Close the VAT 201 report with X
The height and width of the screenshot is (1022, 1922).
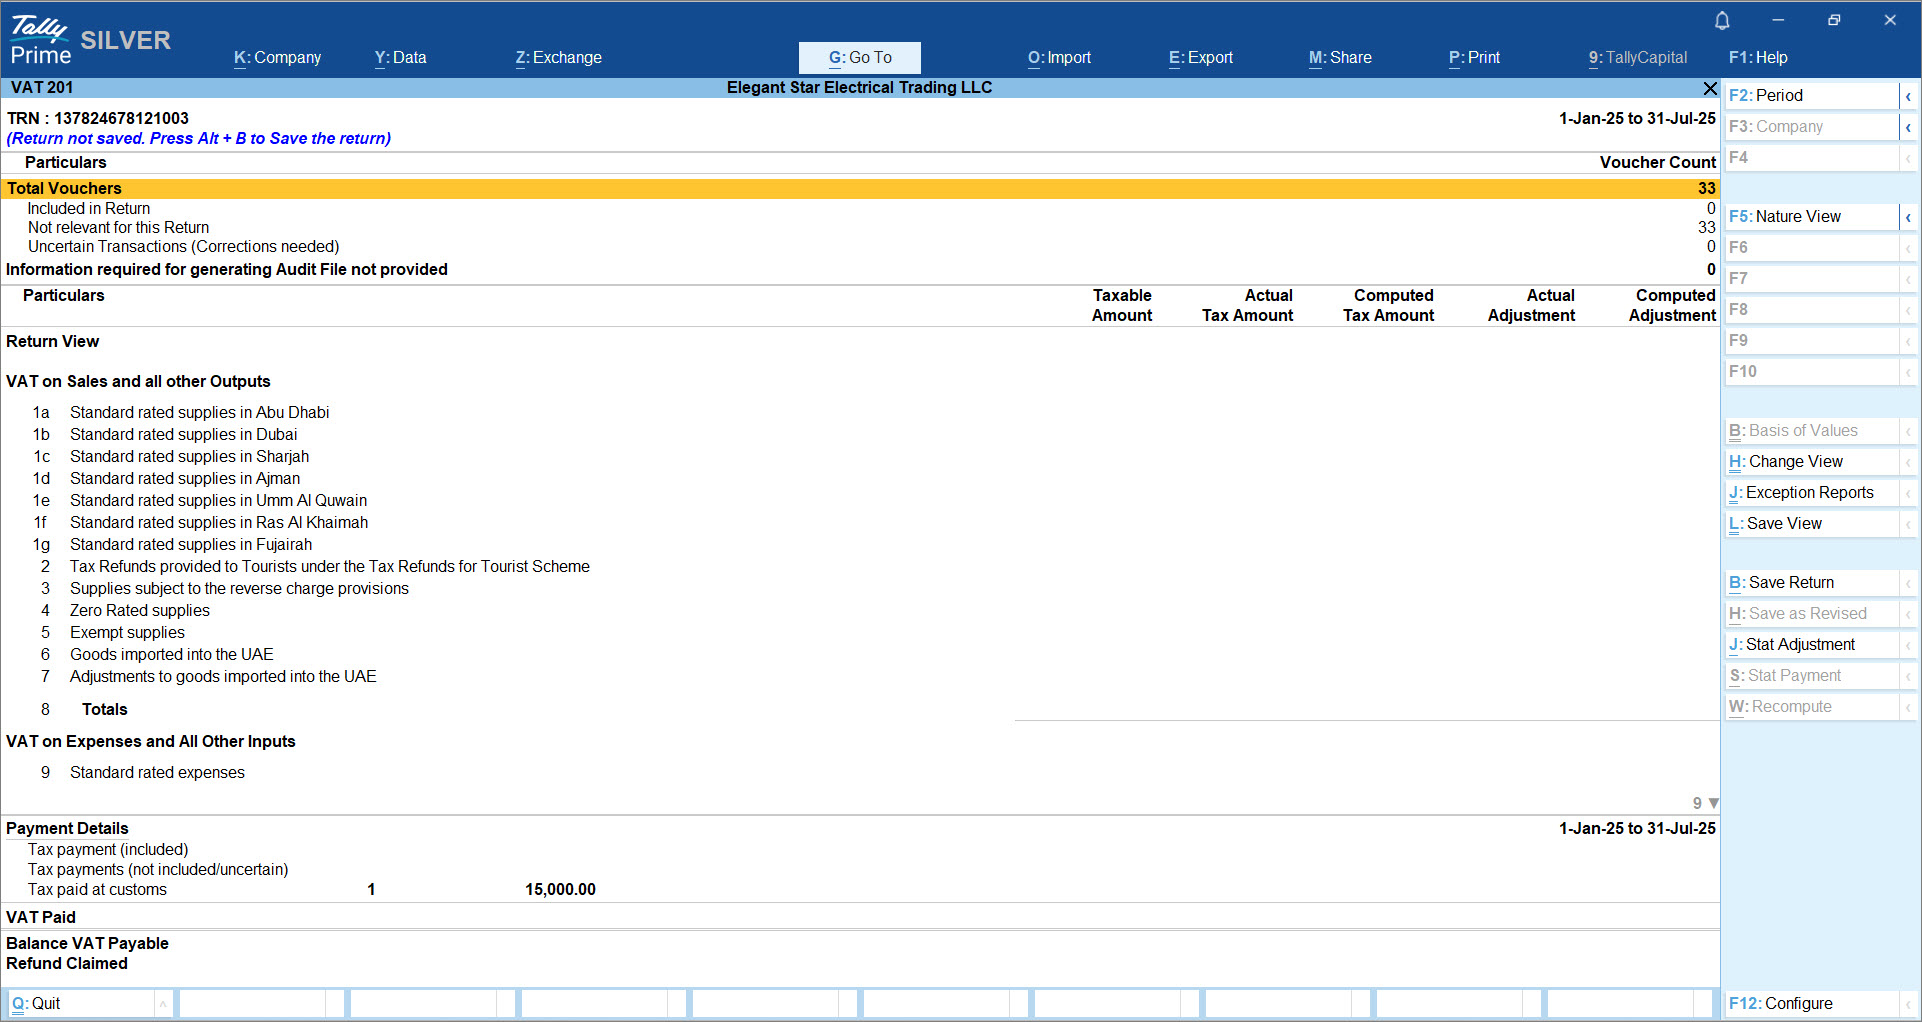(1710, 89)
